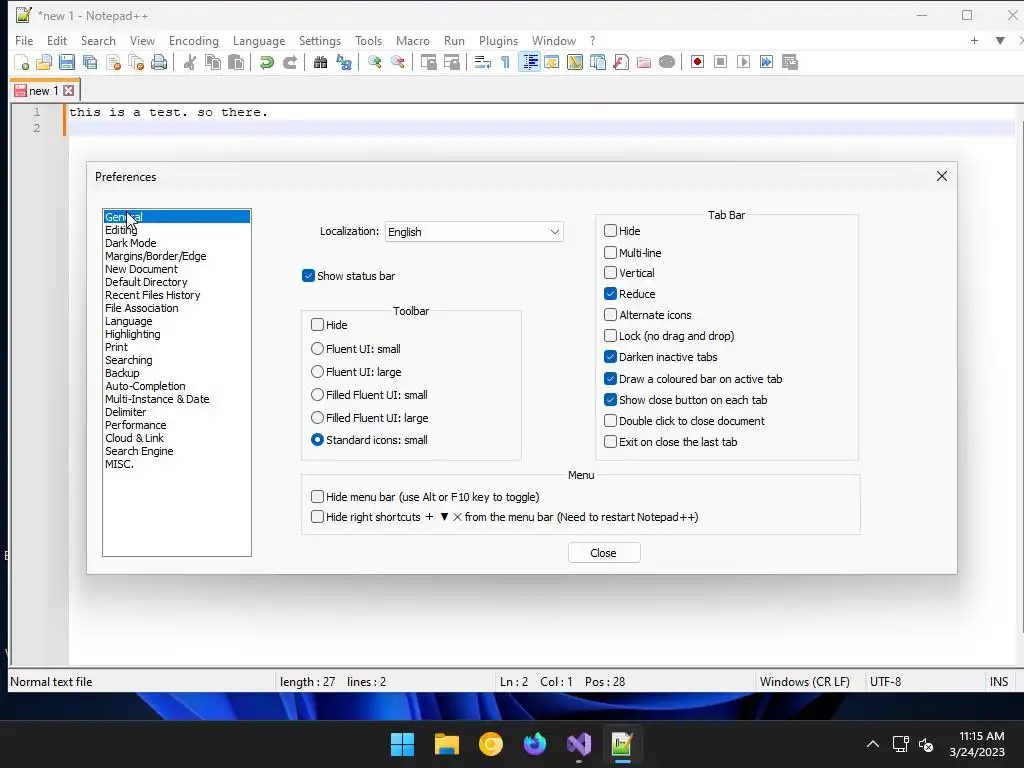Click Run Macro Multiple Times icon
1024x768 pixels.
point(766,62)
